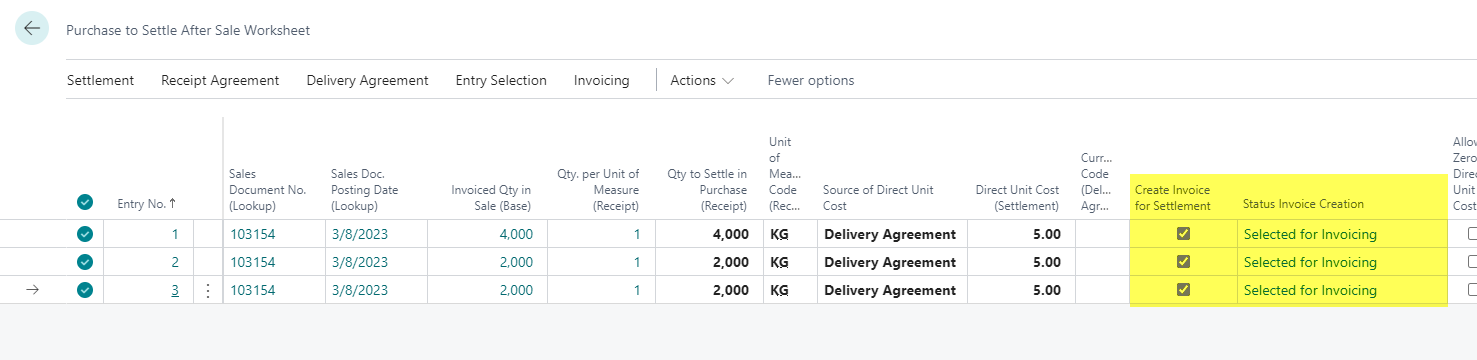Select row 2 using its check circle
The image size is (1477, 360).
click(85, 262)
